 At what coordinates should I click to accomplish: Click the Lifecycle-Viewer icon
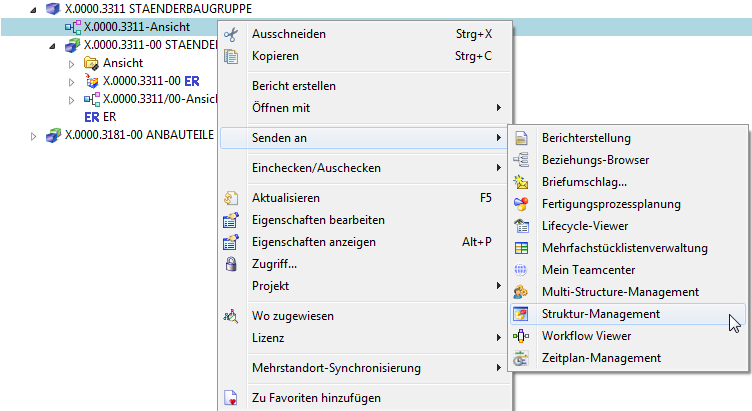pyautogui.click(x=520, y=226)
